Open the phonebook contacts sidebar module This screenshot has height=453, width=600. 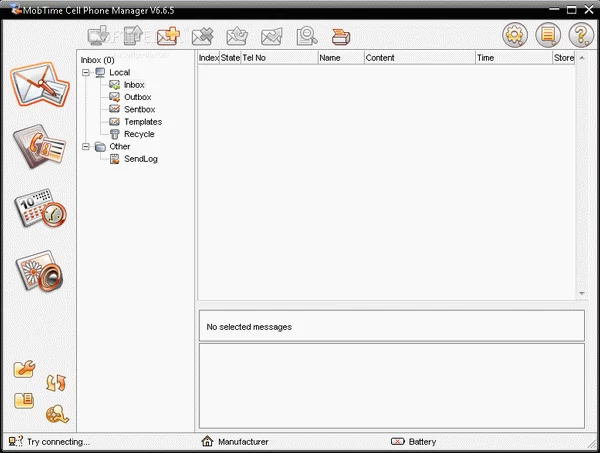[39, 146]
